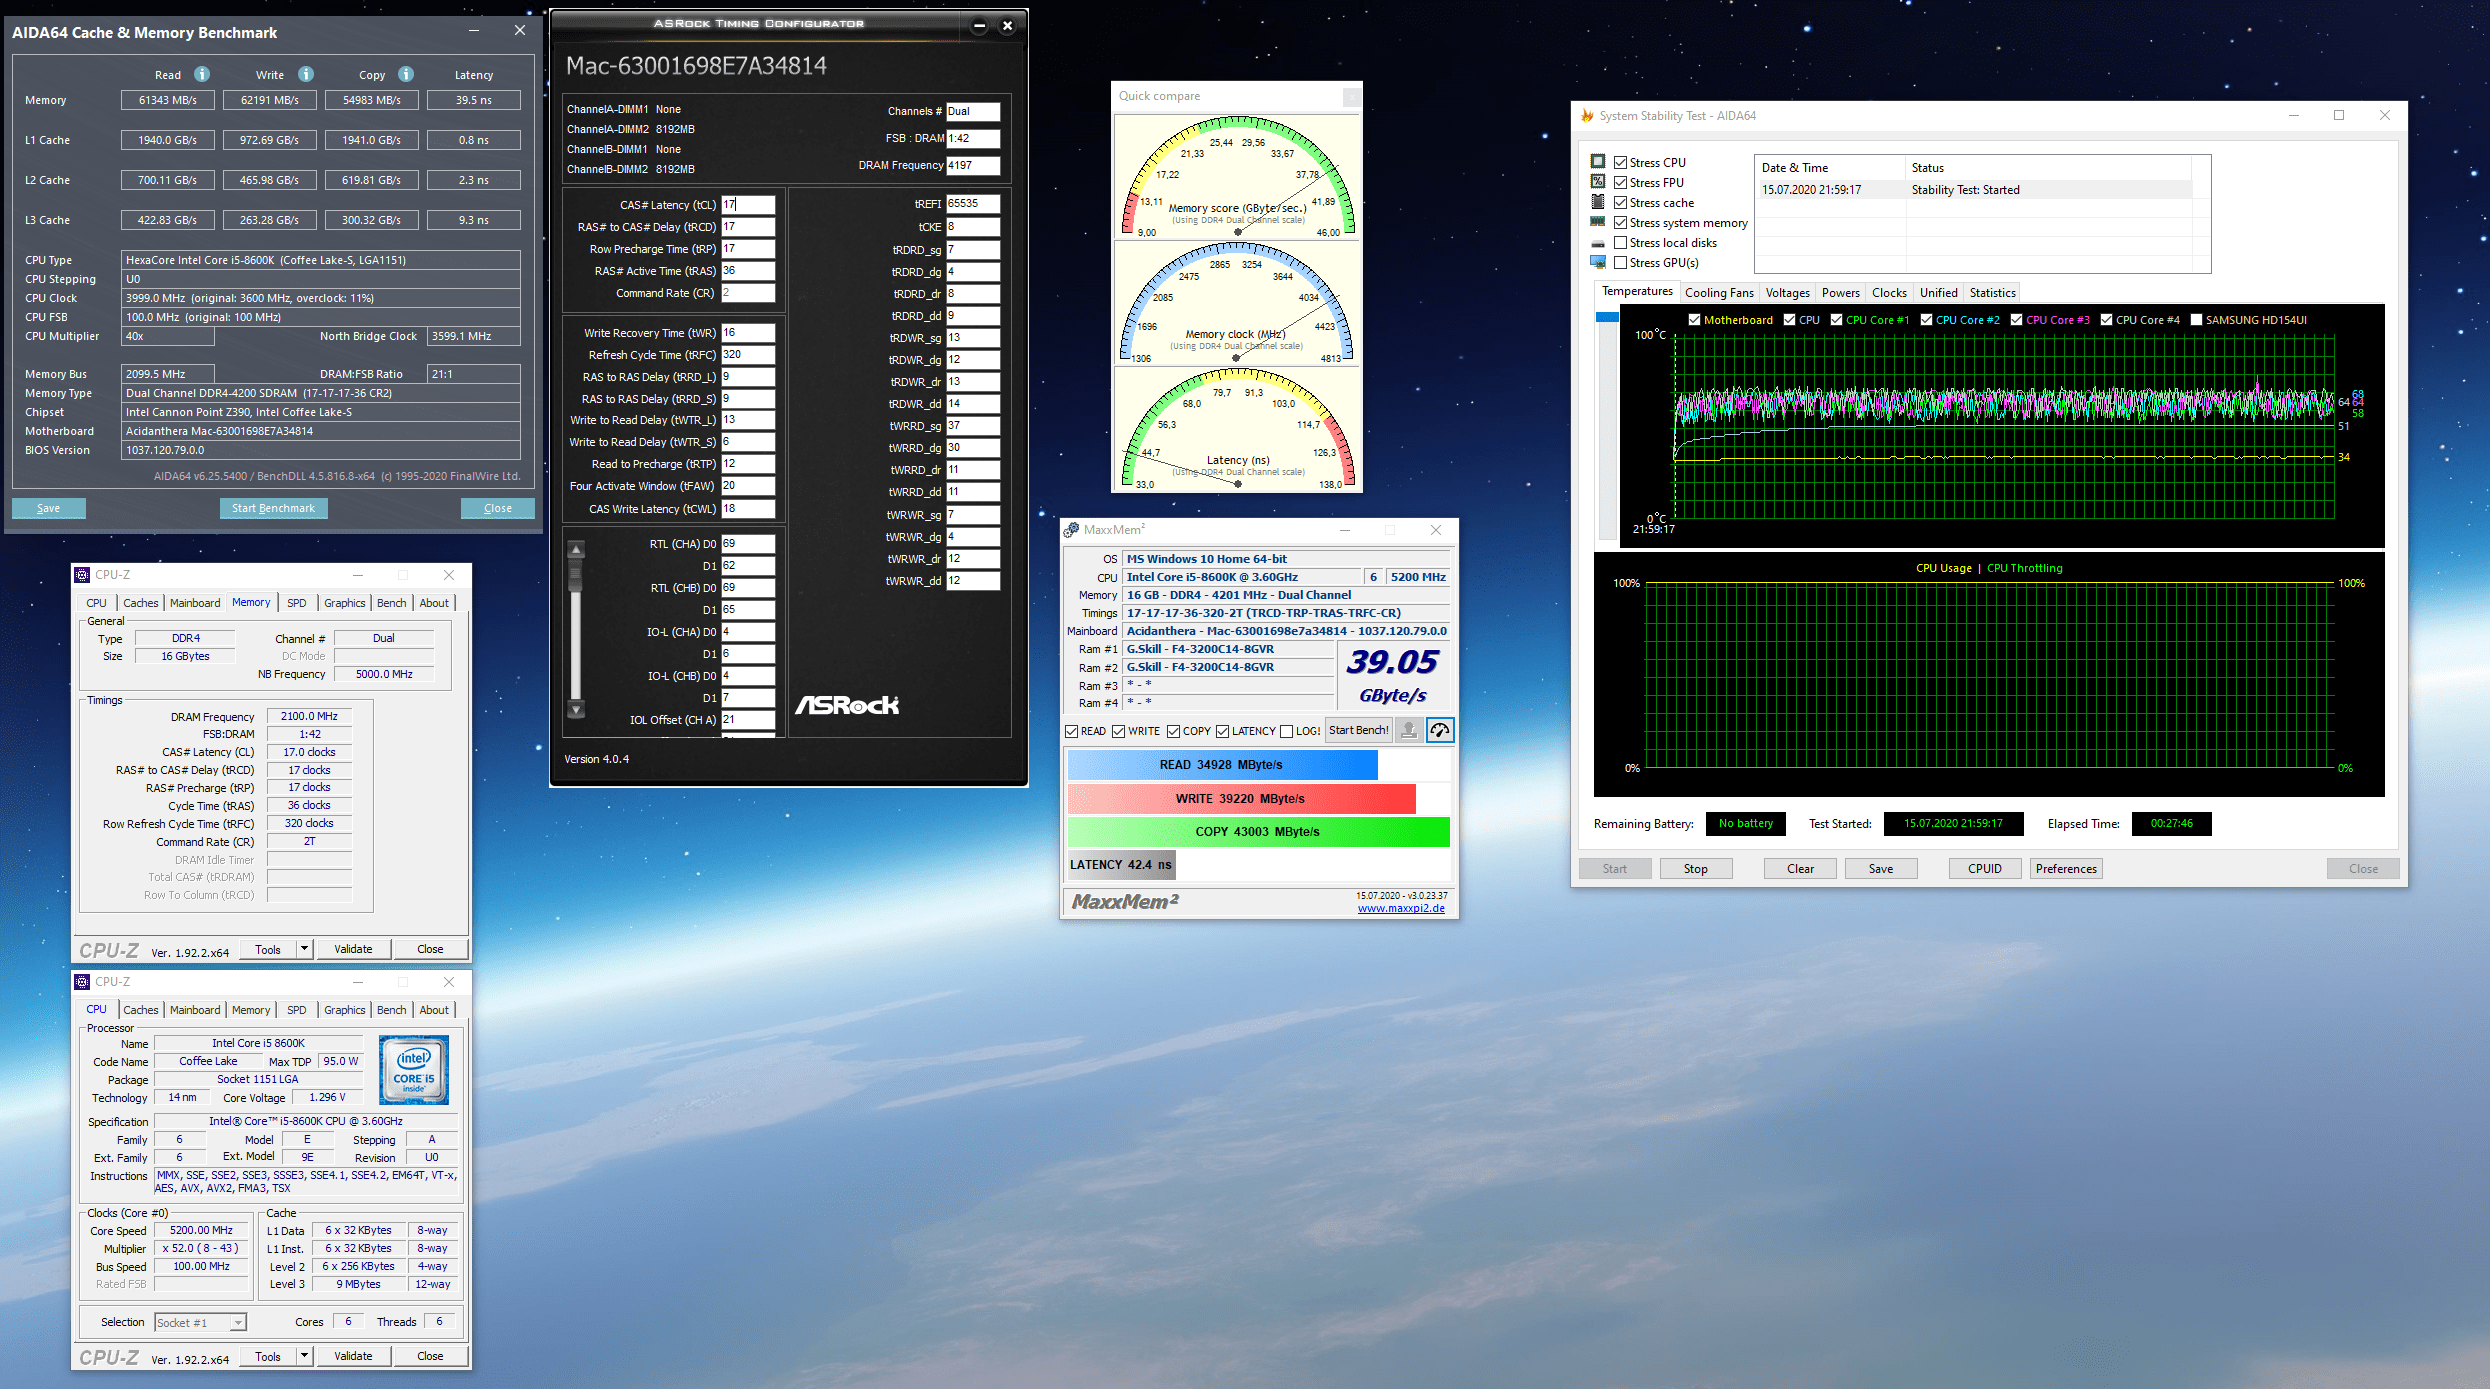
Task: Click the Intel Core i5 logo
Action: point(414,1069)
